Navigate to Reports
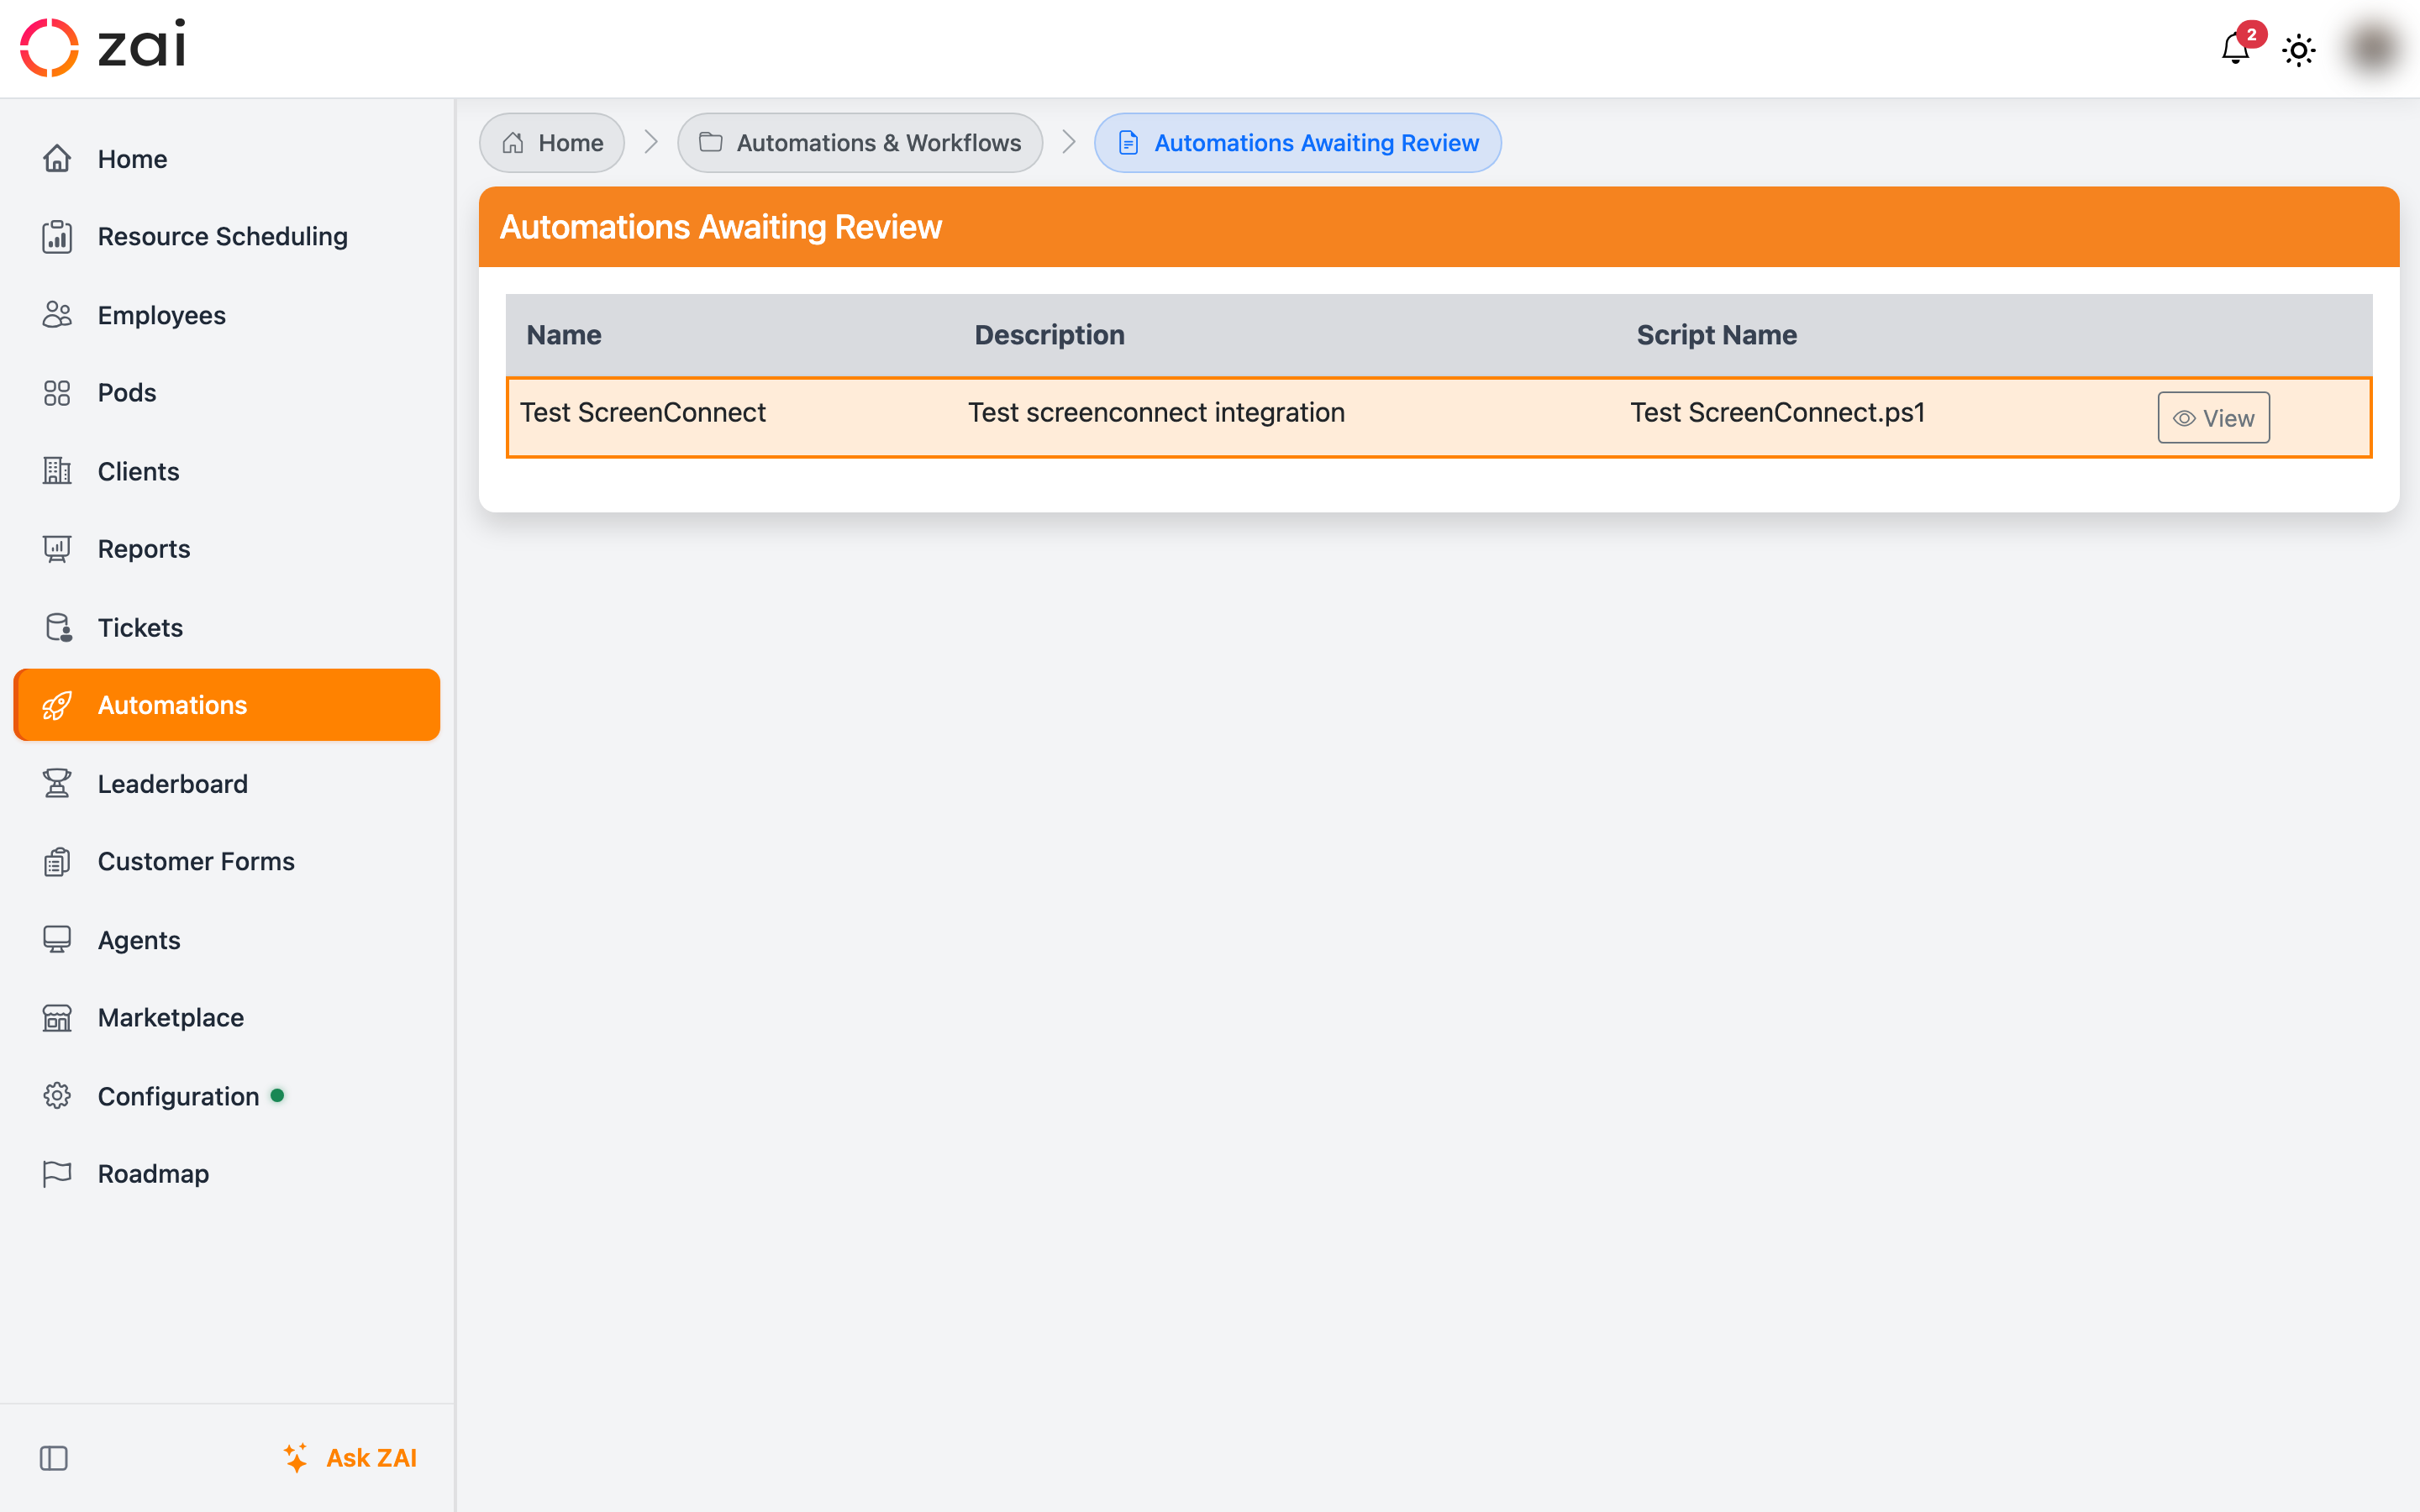 (227, 549)
